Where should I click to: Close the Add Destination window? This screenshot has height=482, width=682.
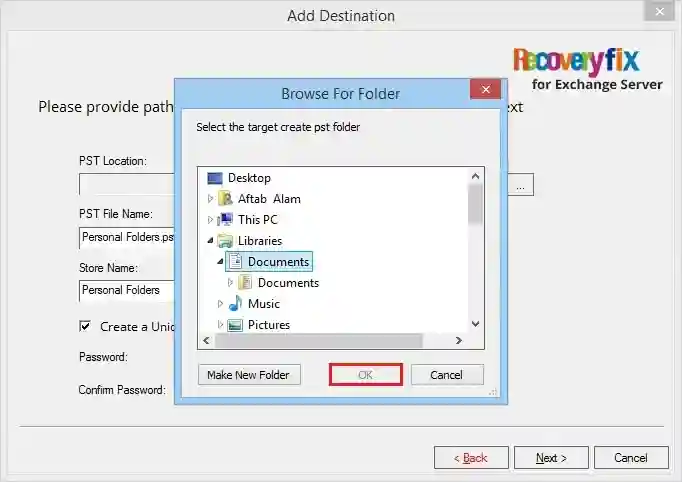tap(659, 11)
